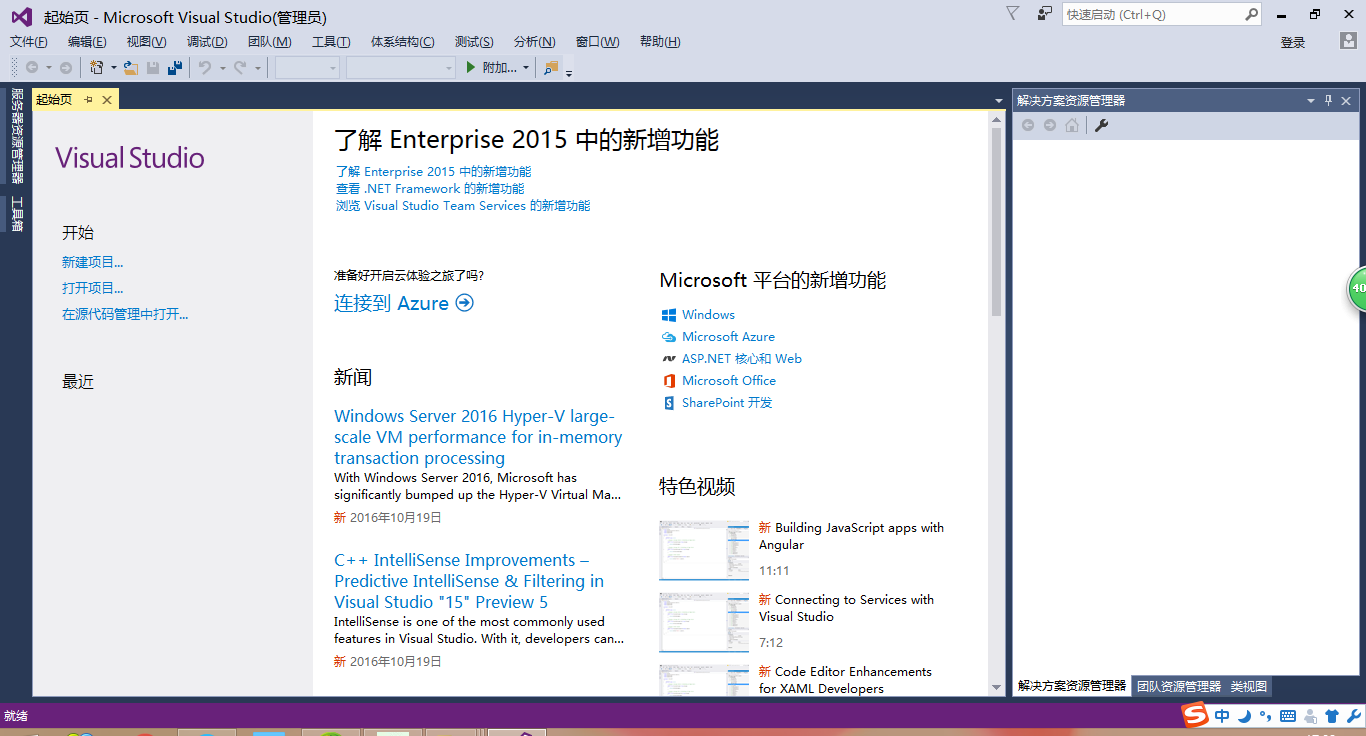
Task: Open the 文件(F) menu
Action: click(29, 42)
